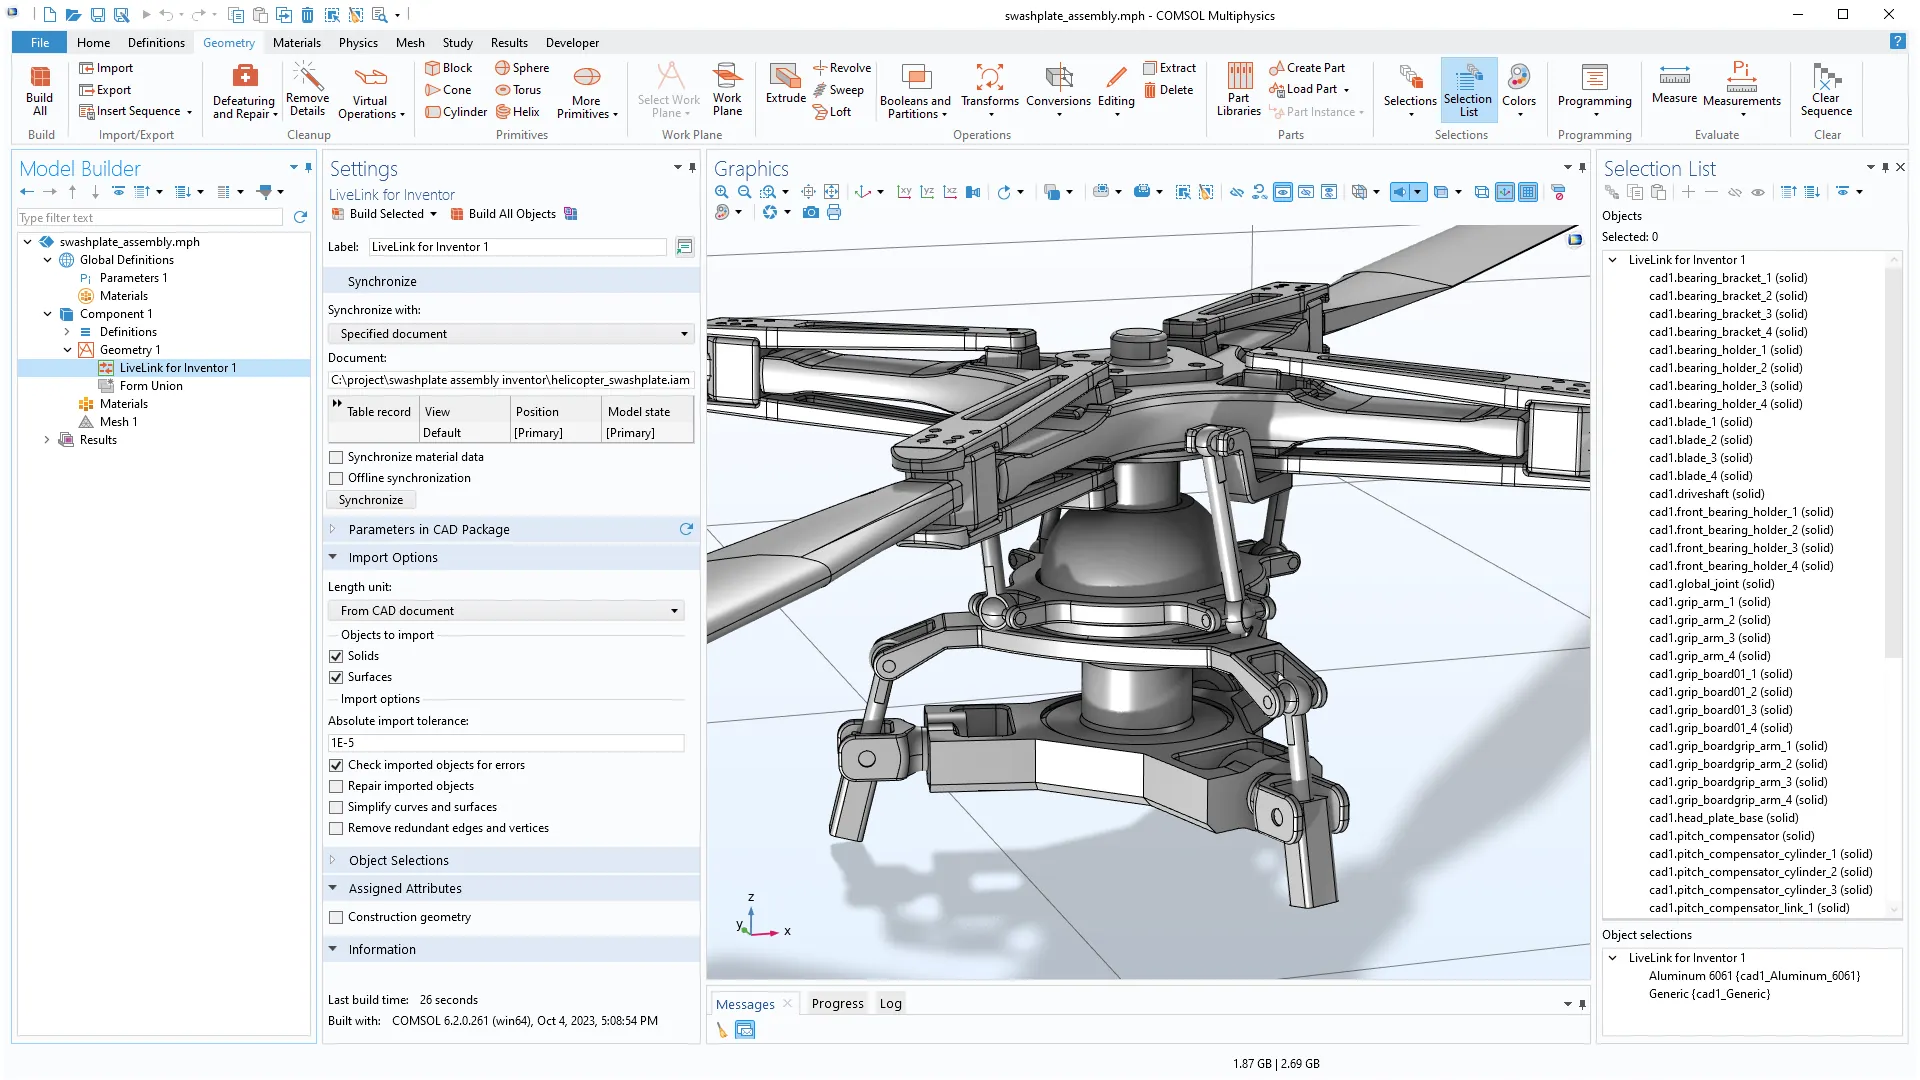Image resolution: width=1920 pixels, height=1080 pixels.
Task: Click the Build All icon
Action: [x=40, y=80]
